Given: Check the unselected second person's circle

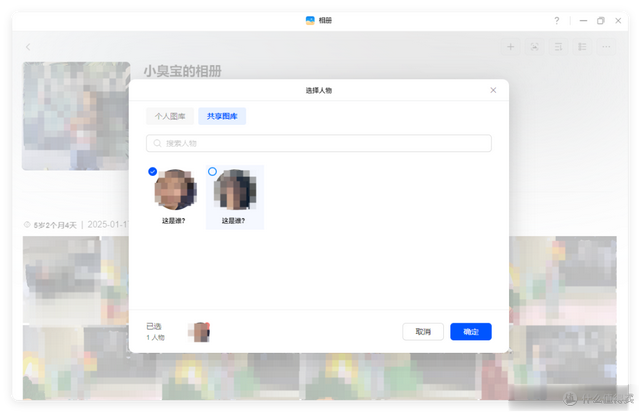Looking at the screenshot, I should coord(212,171).
